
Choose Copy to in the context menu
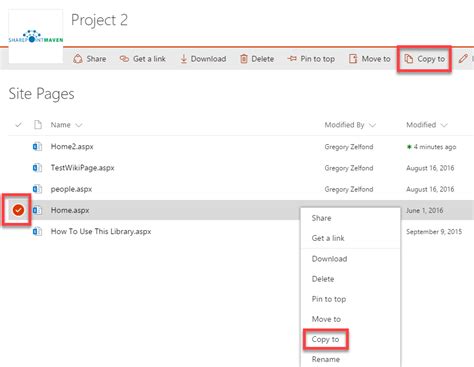tap(325, 339)
